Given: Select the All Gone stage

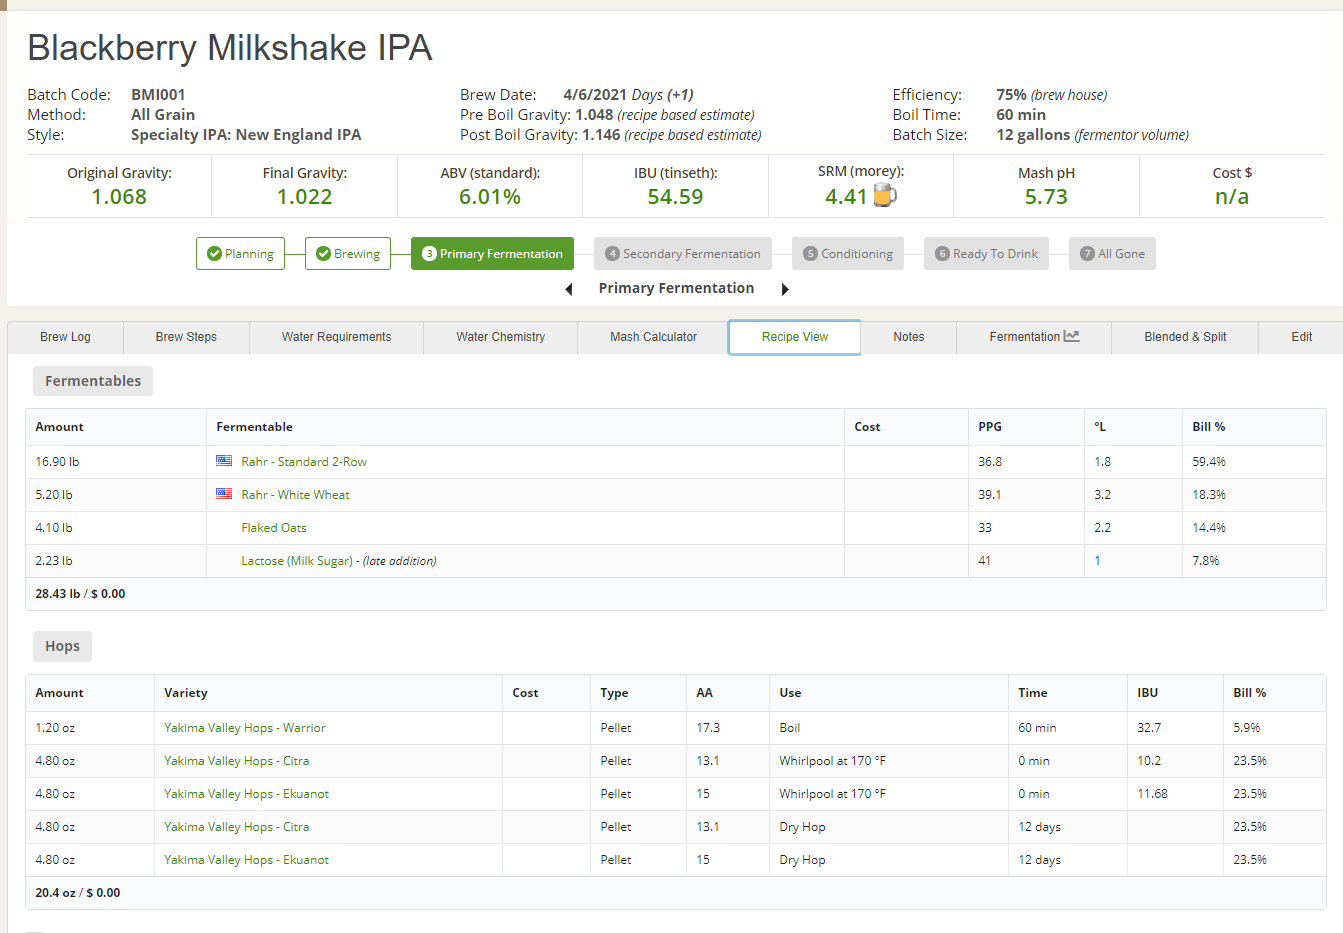Looking at the screenshot, I should 1113,254.
